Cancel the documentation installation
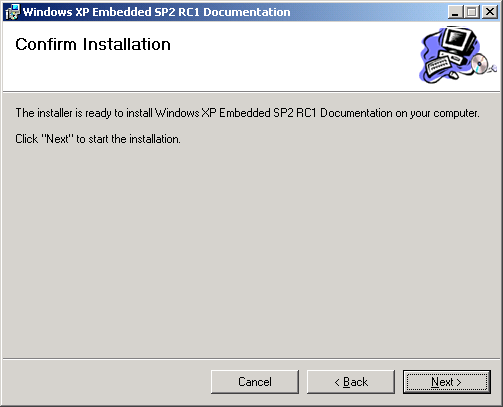 255,382
